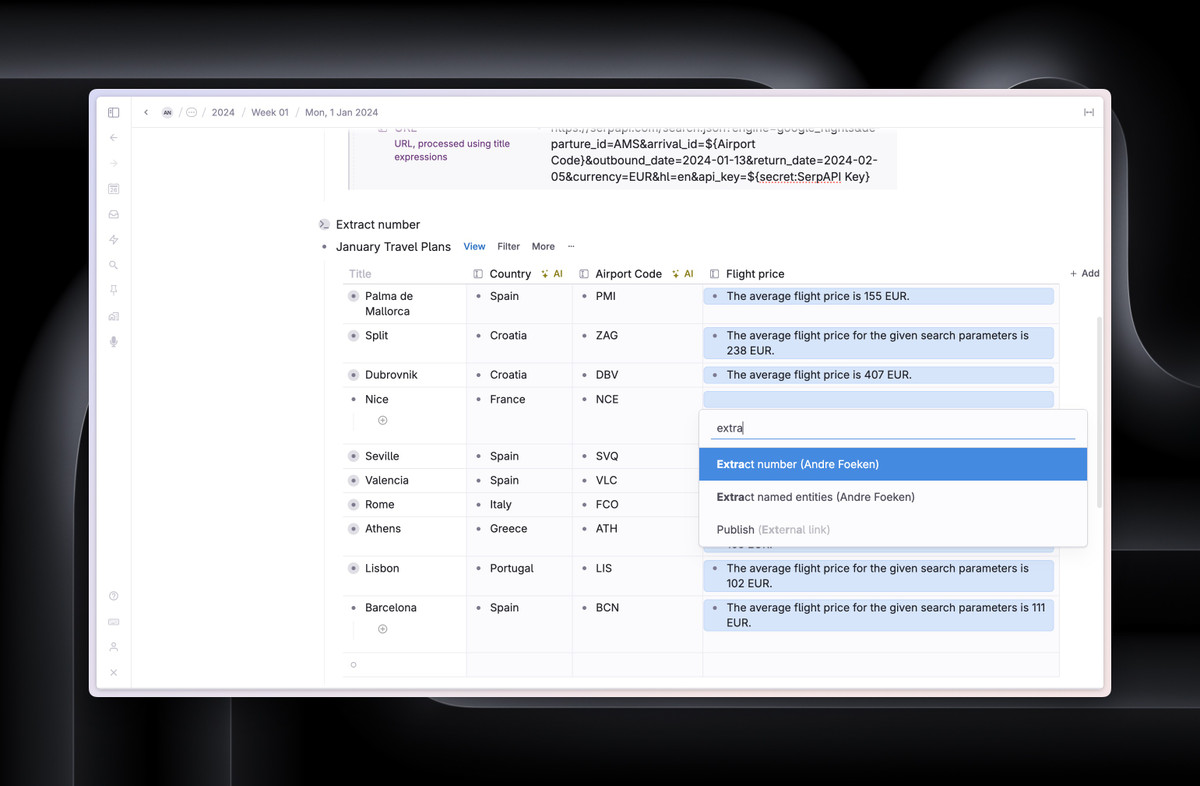Click the pin icon in sidebar

point(114,290)
